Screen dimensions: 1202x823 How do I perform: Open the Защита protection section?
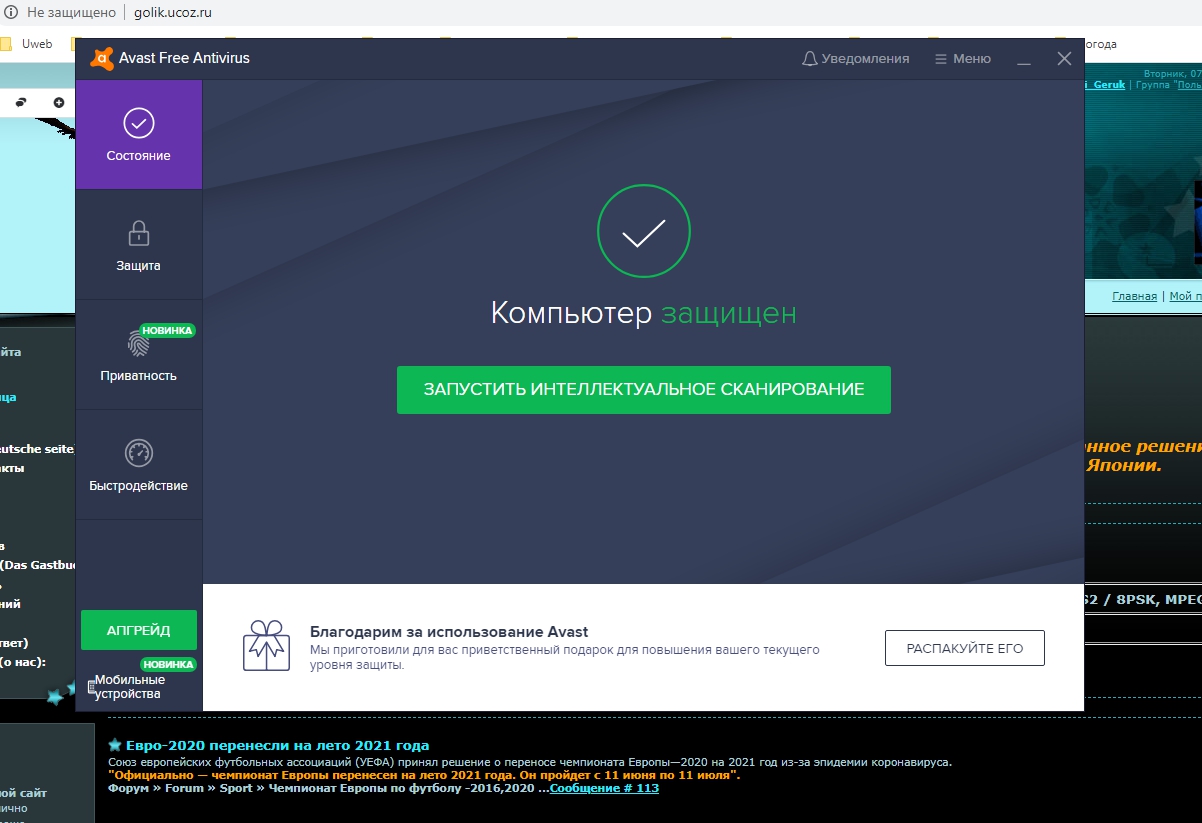tap(139, 245)
